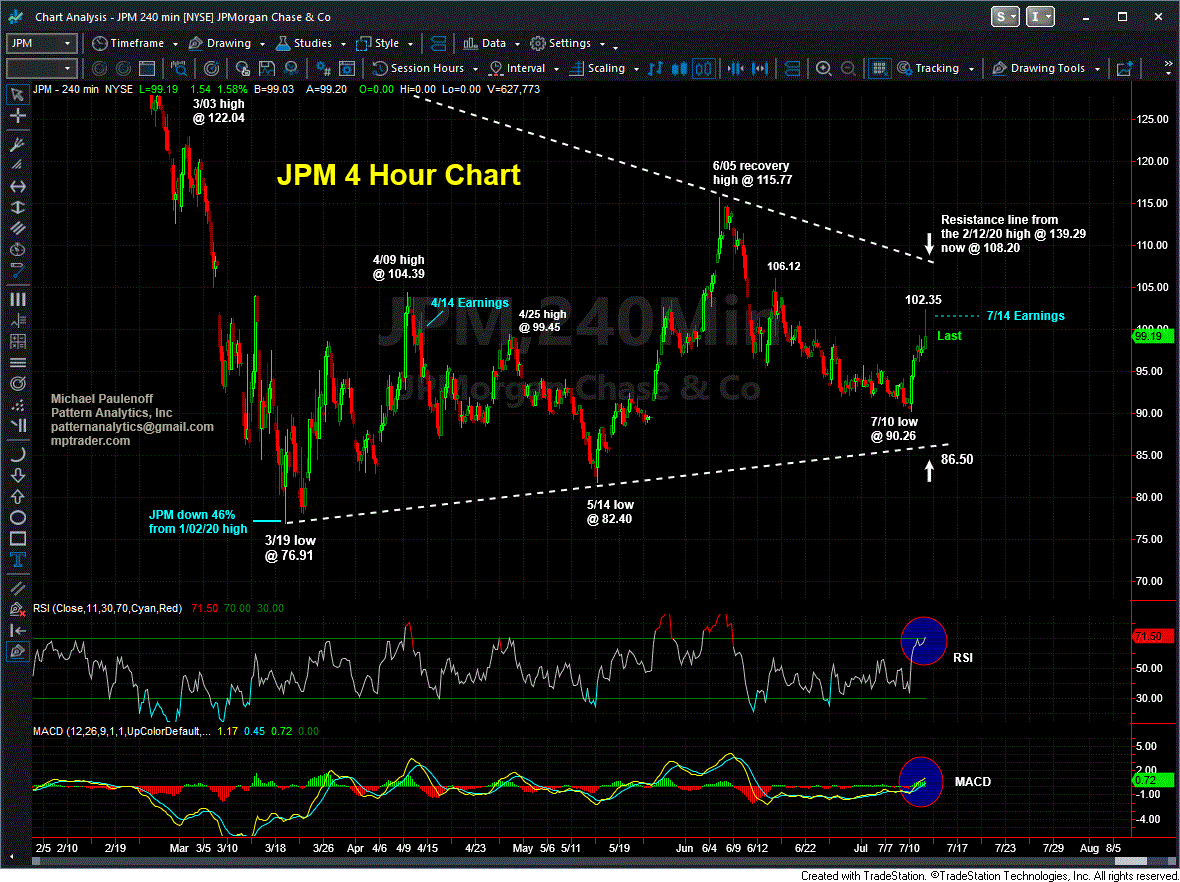Expand the Scaling dropdown

(x=637, y=69)
